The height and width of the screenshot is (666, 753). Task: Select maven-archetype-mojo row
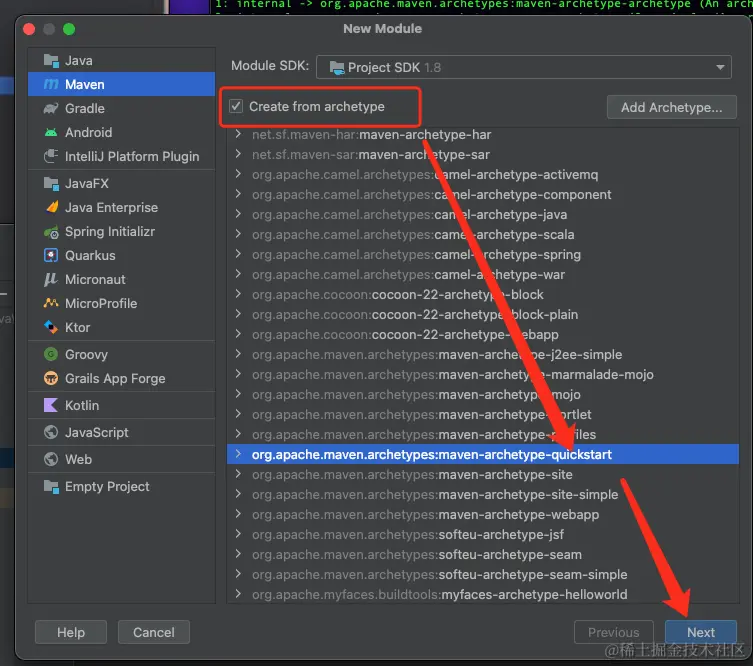coord(483,395)
